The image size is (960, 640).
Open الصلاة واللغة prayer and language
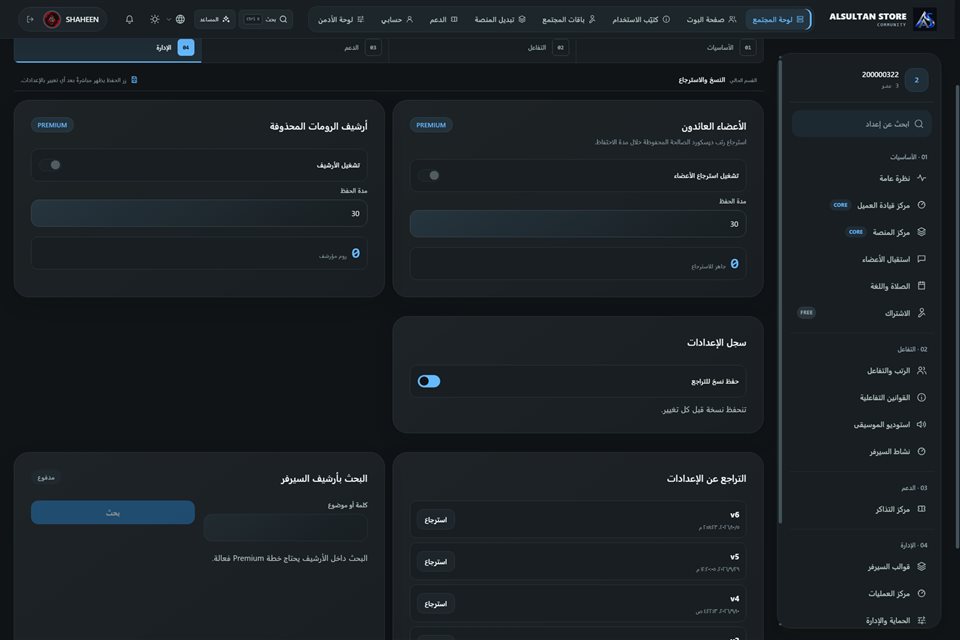point(861,286)
